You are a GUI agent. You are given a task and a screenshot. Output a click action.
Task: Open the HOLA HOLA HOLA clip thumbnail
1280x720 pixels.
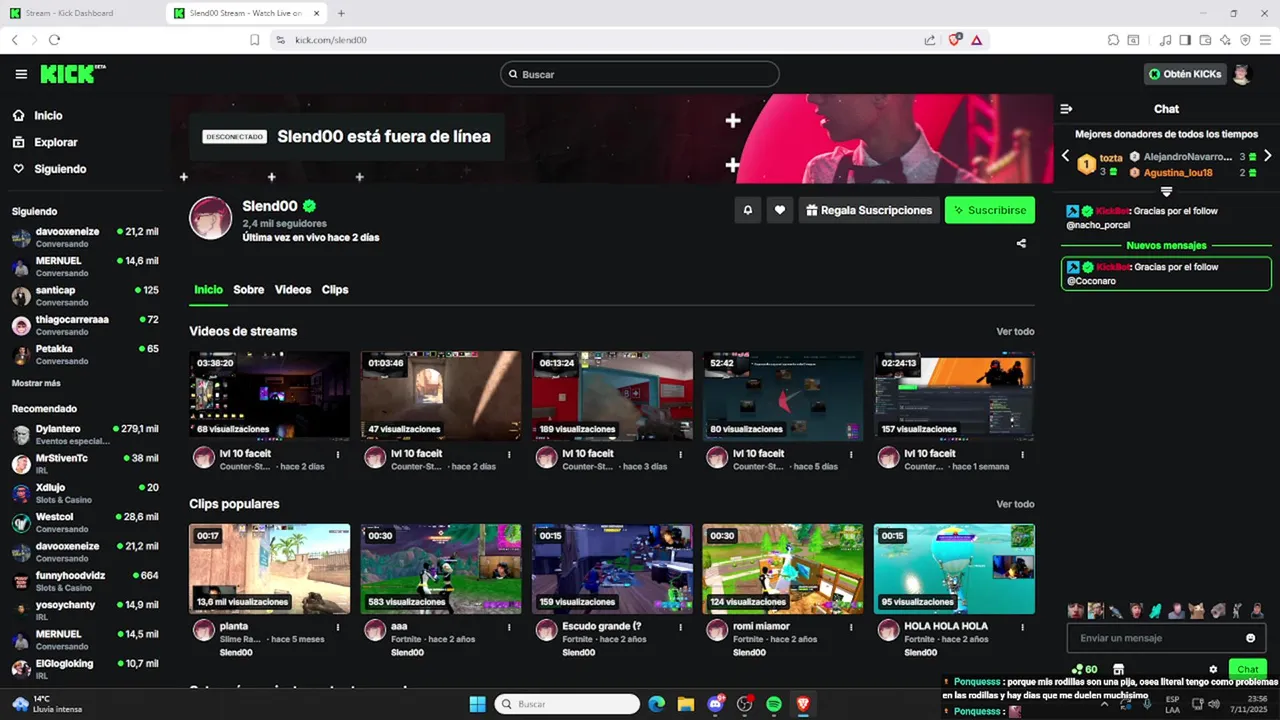[954, 569]
